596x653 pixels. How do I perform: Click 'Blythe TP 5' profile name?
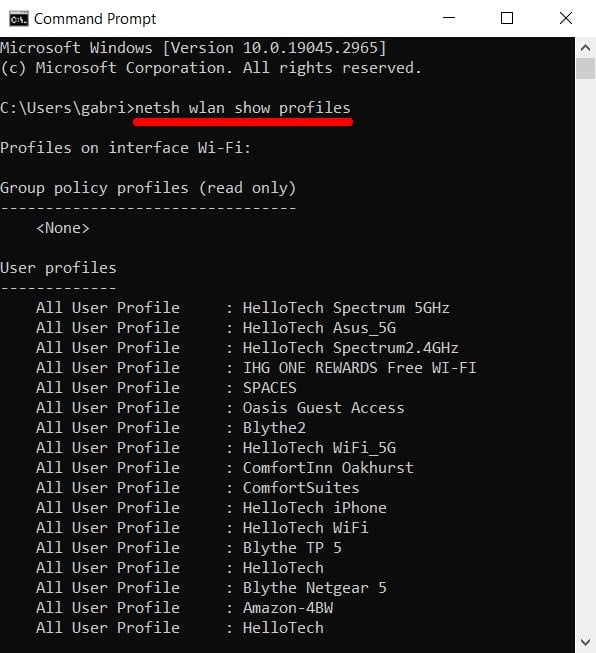click(x=292, y=548)
